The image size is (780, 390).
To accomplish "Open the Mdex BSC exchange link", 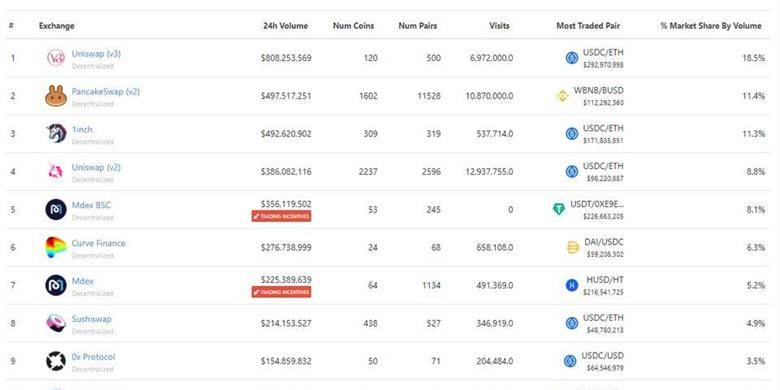I will pos(92,205).
